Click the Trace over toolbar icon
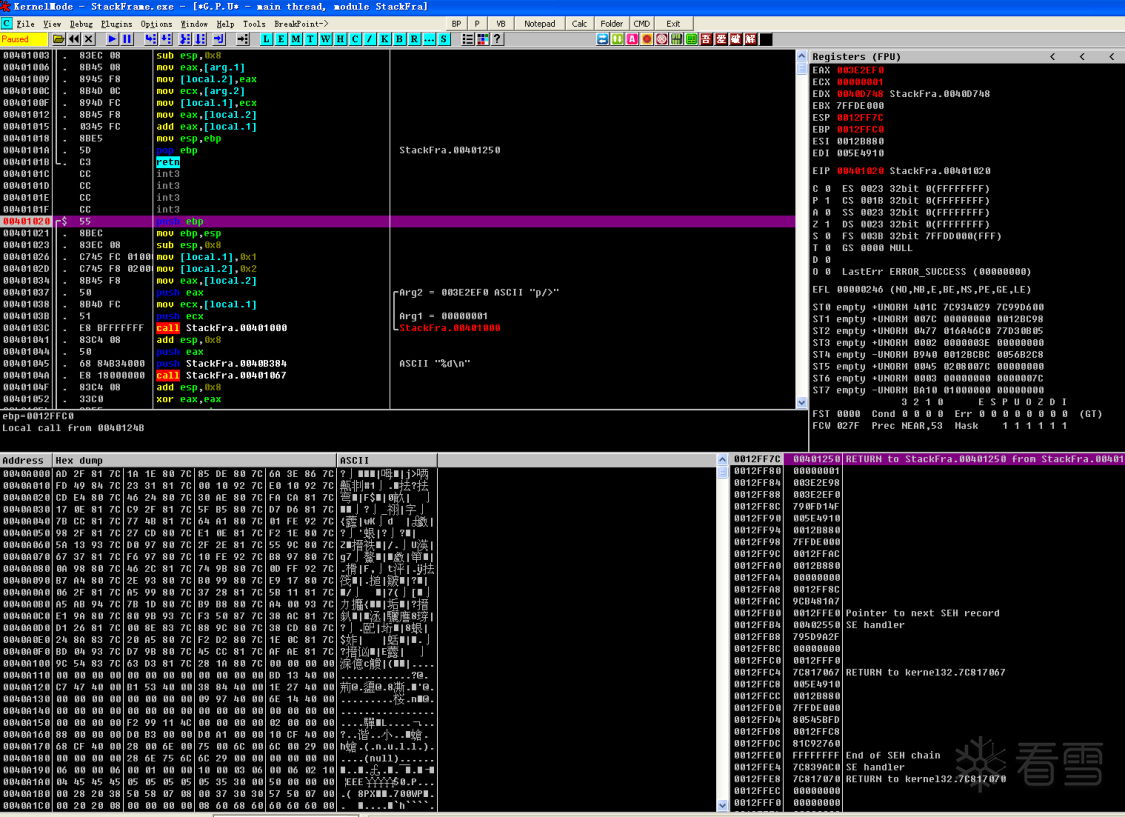Viewport: 1125px width, 817px height. [200, 39]
